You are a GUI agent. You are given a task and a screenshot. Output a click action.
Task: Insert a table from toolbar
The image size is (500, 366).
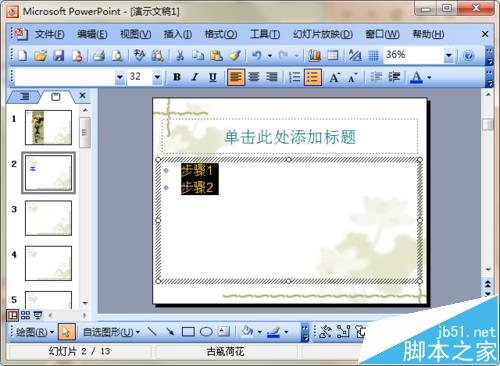click(x=332, y=55)
